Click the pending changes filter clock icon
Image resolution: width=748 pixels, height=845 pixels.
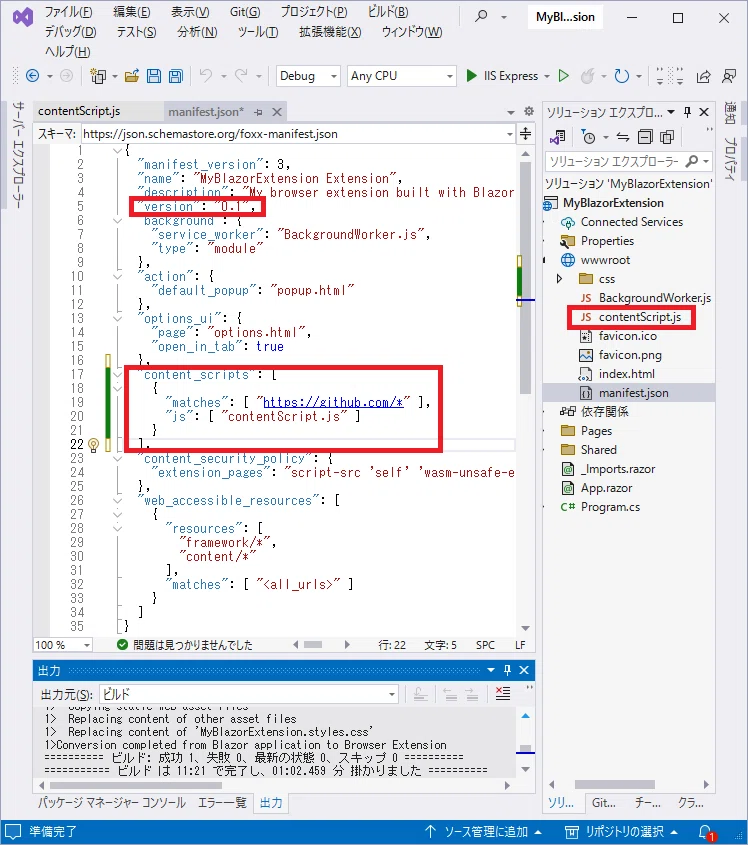pyautogui.click(x=588, y=137)
